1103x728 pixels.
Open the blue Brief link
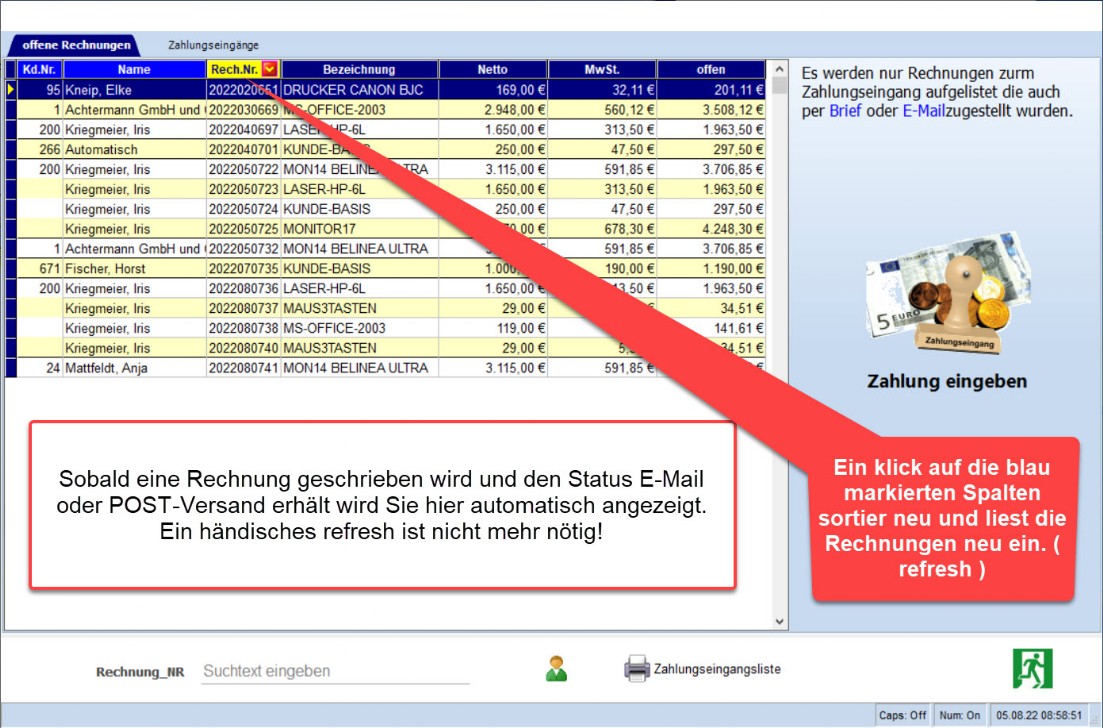coord(843,111)
